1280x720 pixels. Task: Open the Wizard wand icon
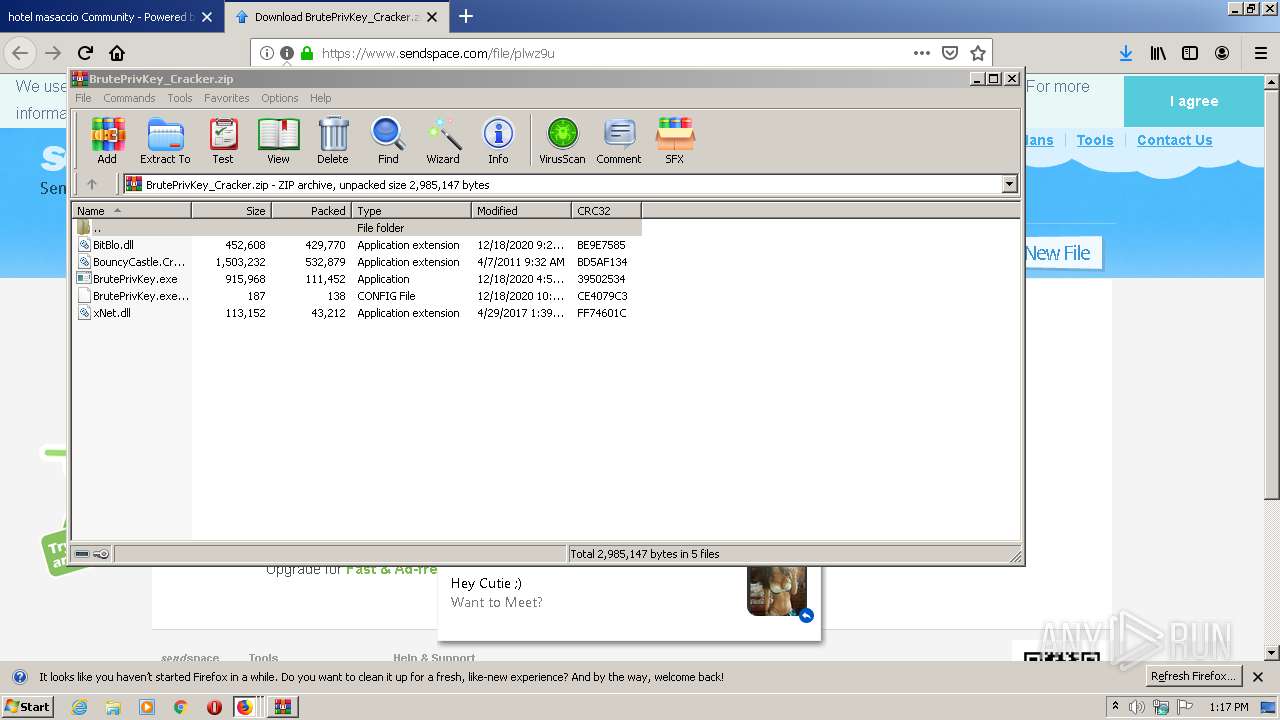point(443,141)
